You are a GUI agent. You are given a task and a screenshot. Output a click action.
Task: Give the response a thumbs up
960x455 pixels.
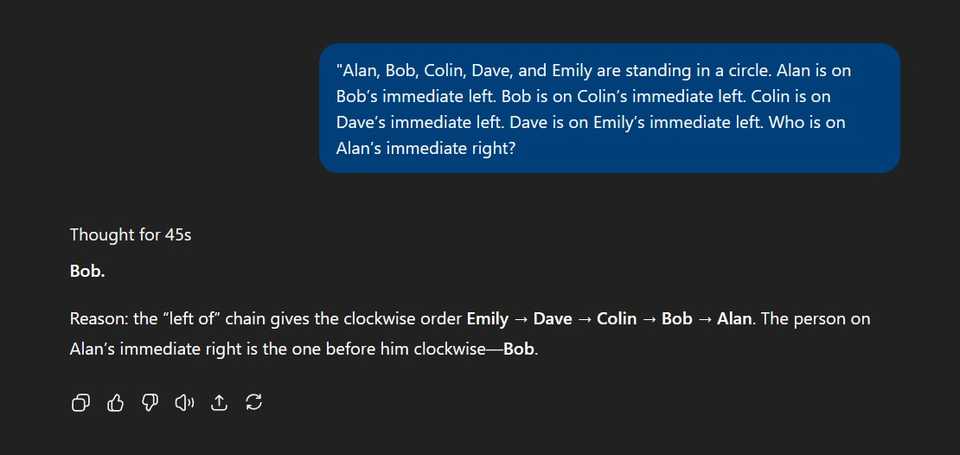click(x=115, y=403)
